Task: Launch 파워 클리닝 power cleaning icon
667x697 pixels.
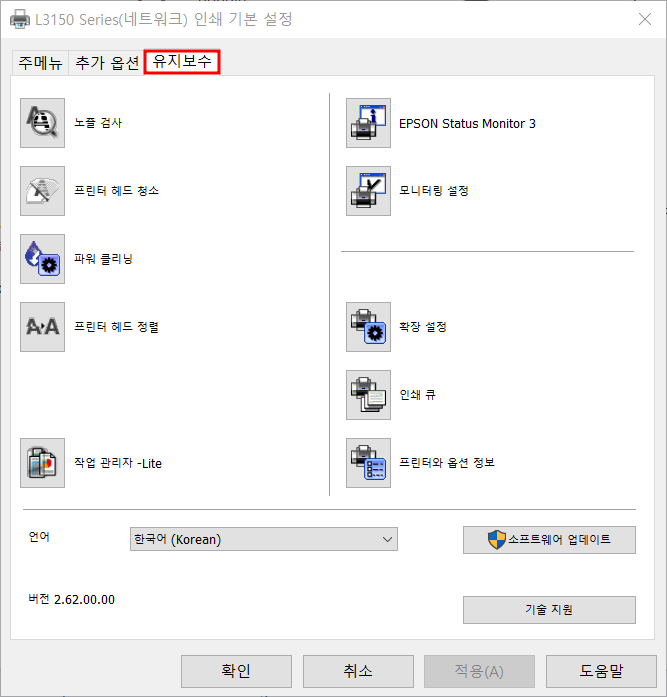Action: point(42,259)
